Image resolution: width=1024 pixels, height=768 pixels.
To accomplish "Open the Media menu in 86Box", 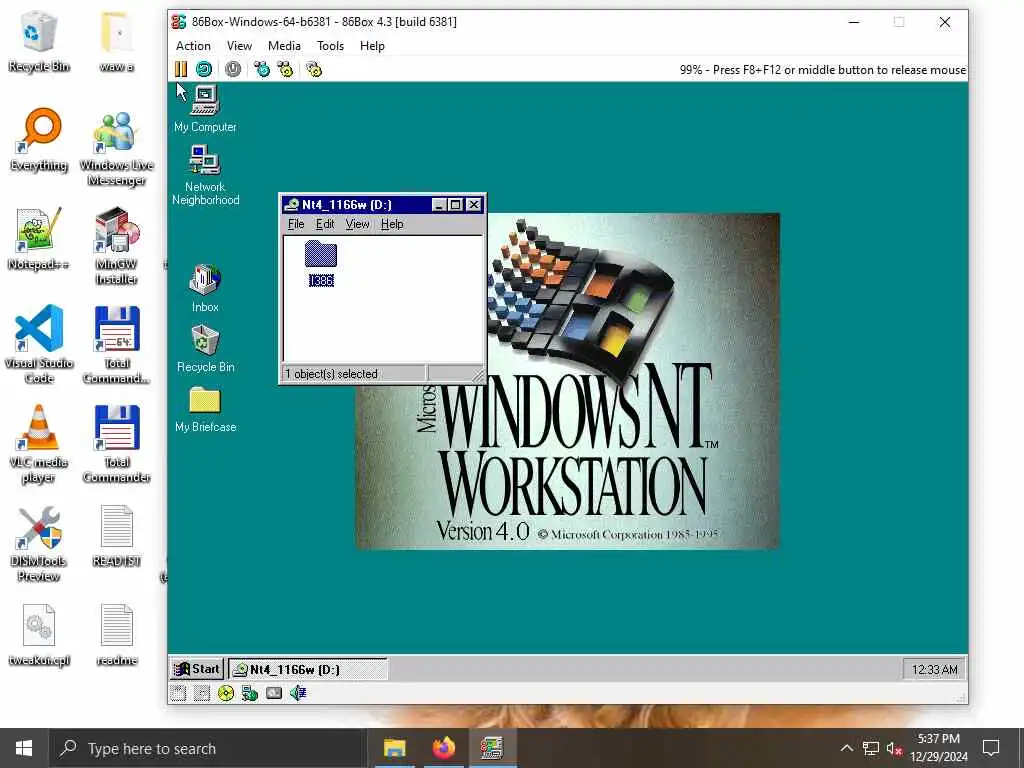I will [x=284, y=46].
